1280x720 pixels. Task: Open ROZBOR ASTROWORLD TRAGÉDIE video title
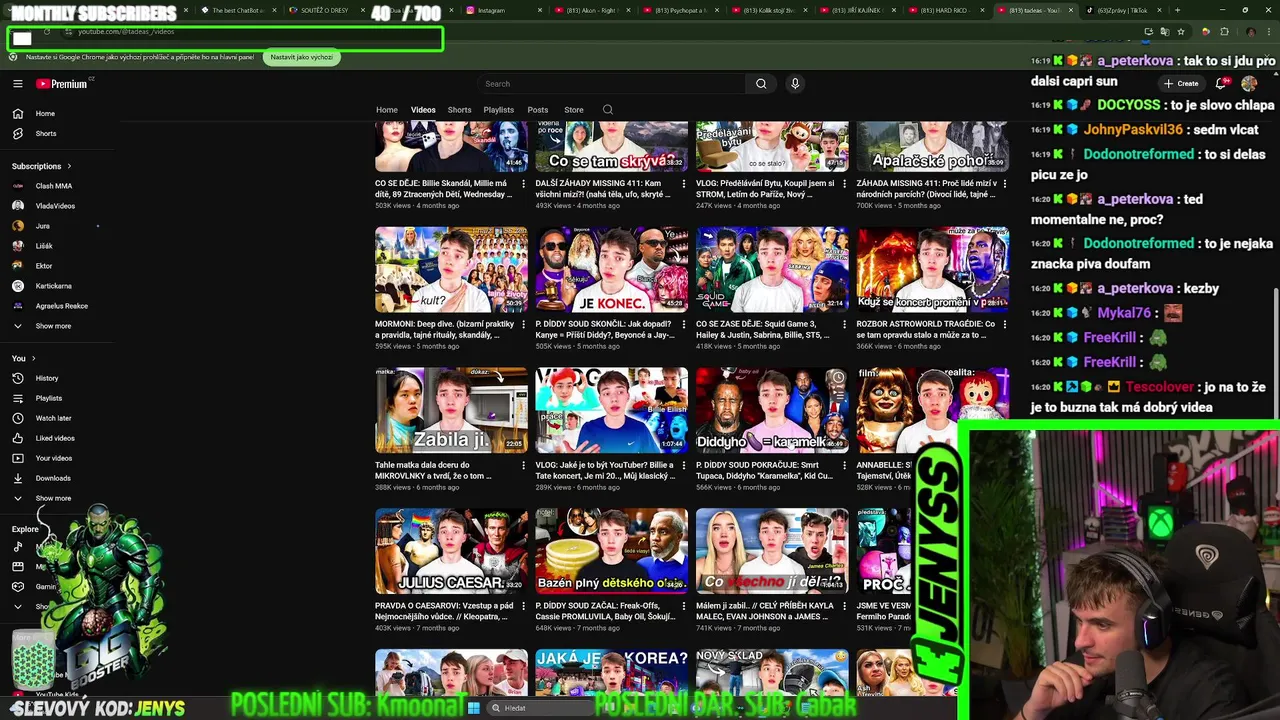pos(926,330)
